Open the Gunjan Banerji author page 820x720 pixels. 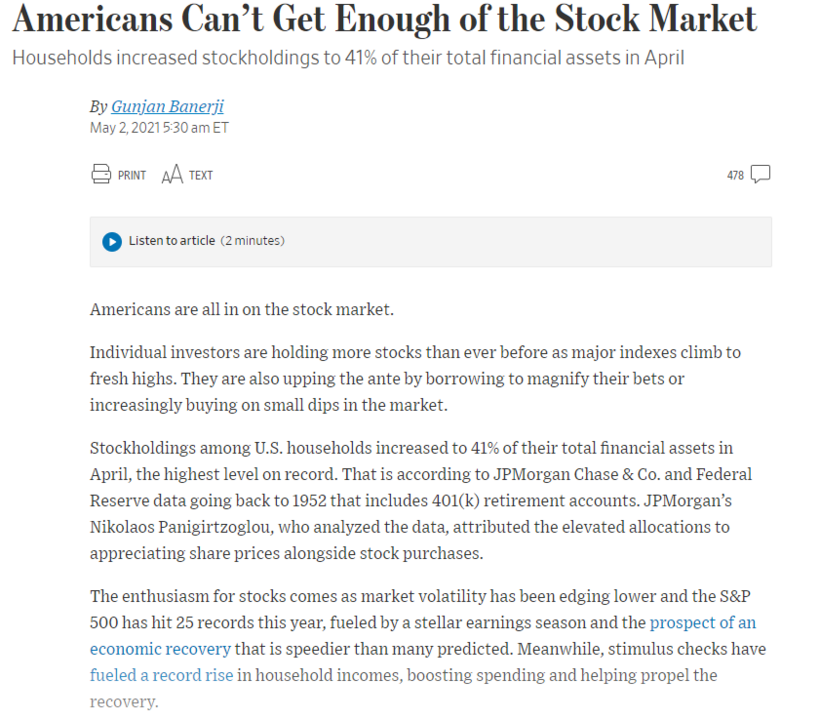(166, 106)
